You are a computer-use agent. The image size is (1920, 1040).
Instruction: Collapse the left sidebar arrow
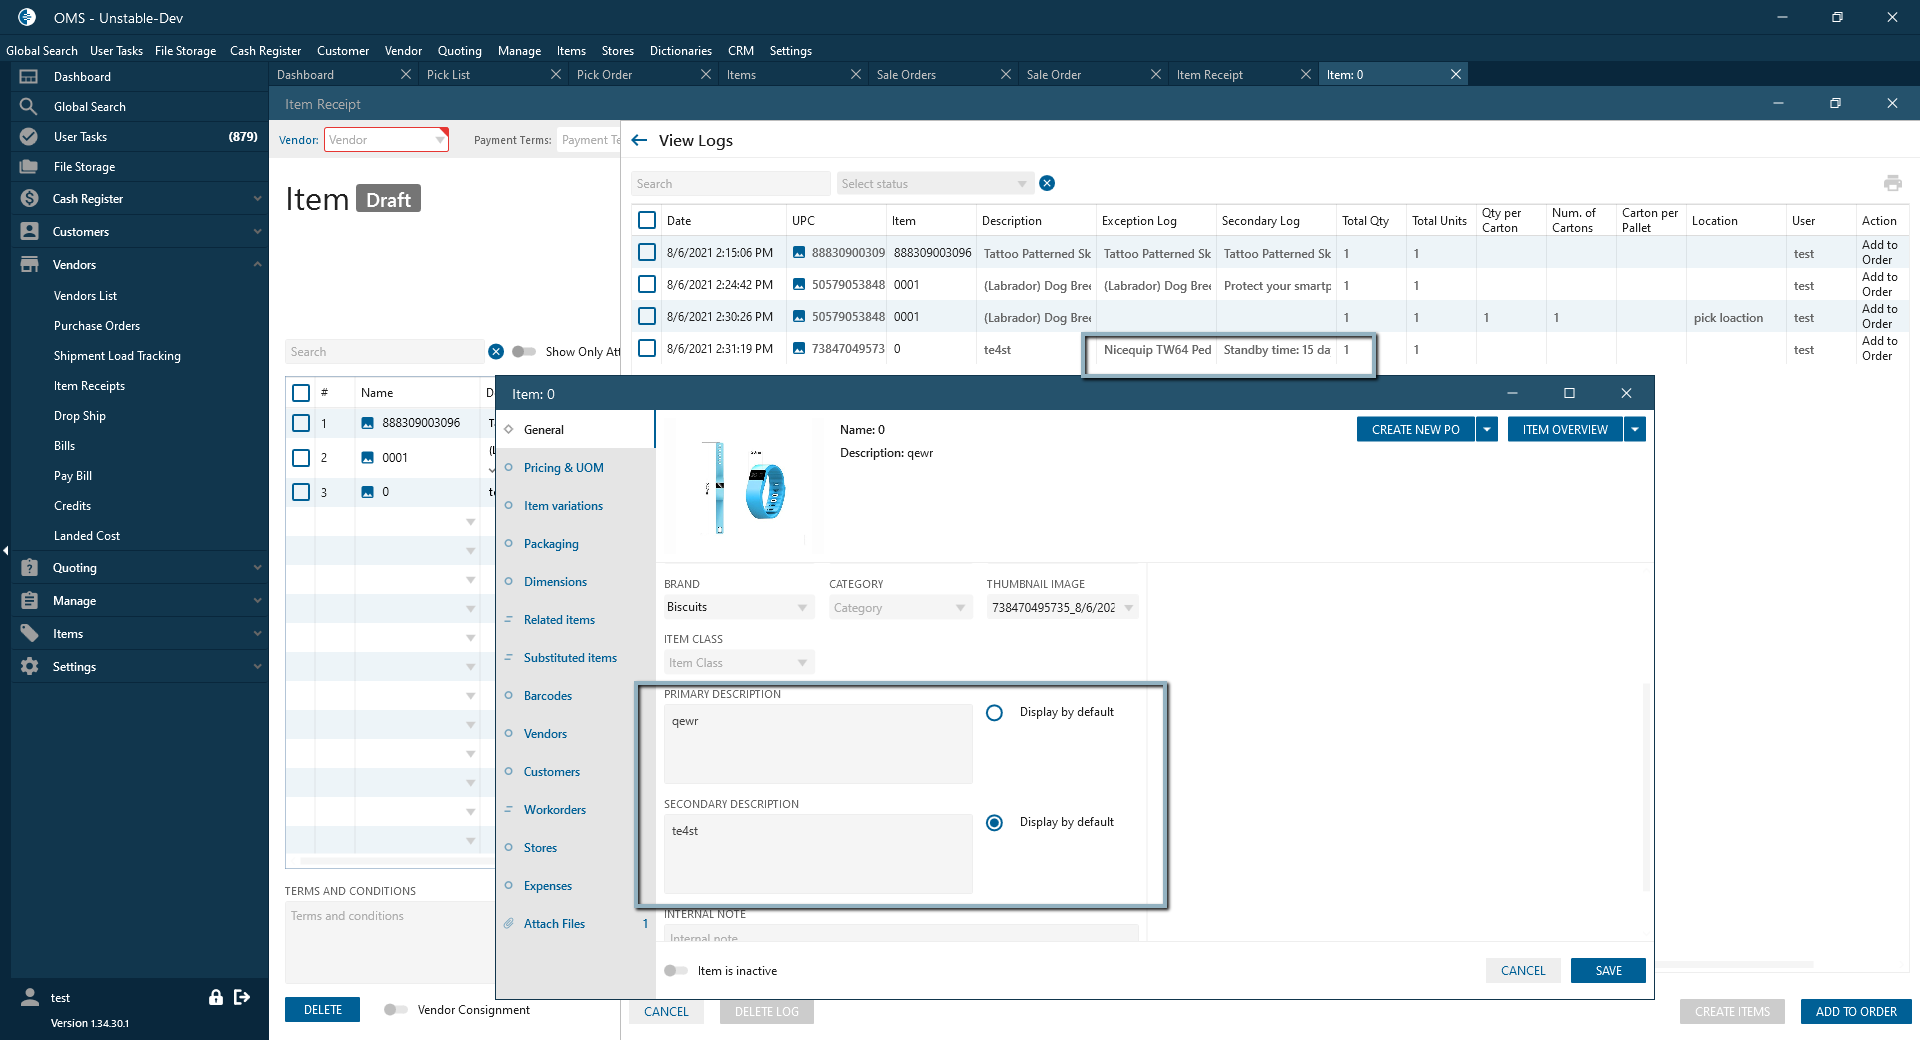[5, 550]
